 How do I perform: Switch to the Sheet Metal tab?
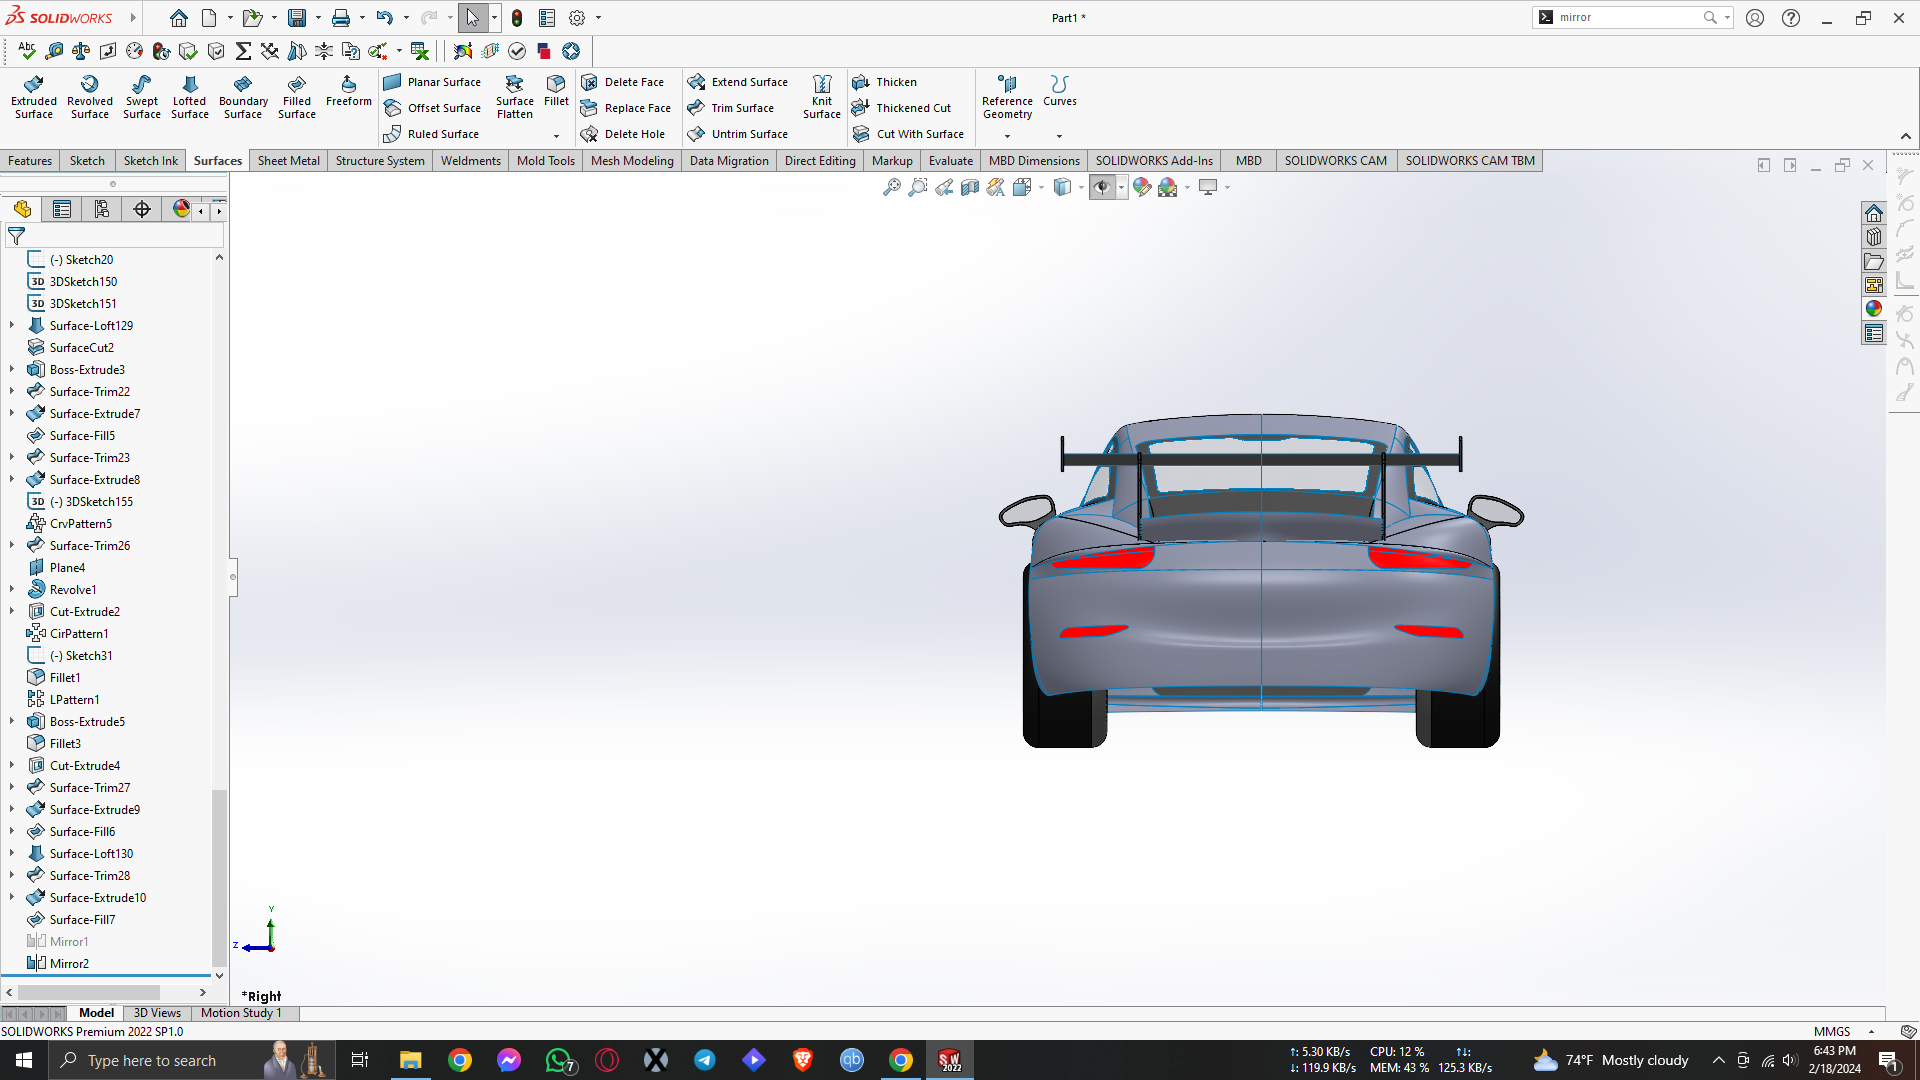tap(288, 161)
